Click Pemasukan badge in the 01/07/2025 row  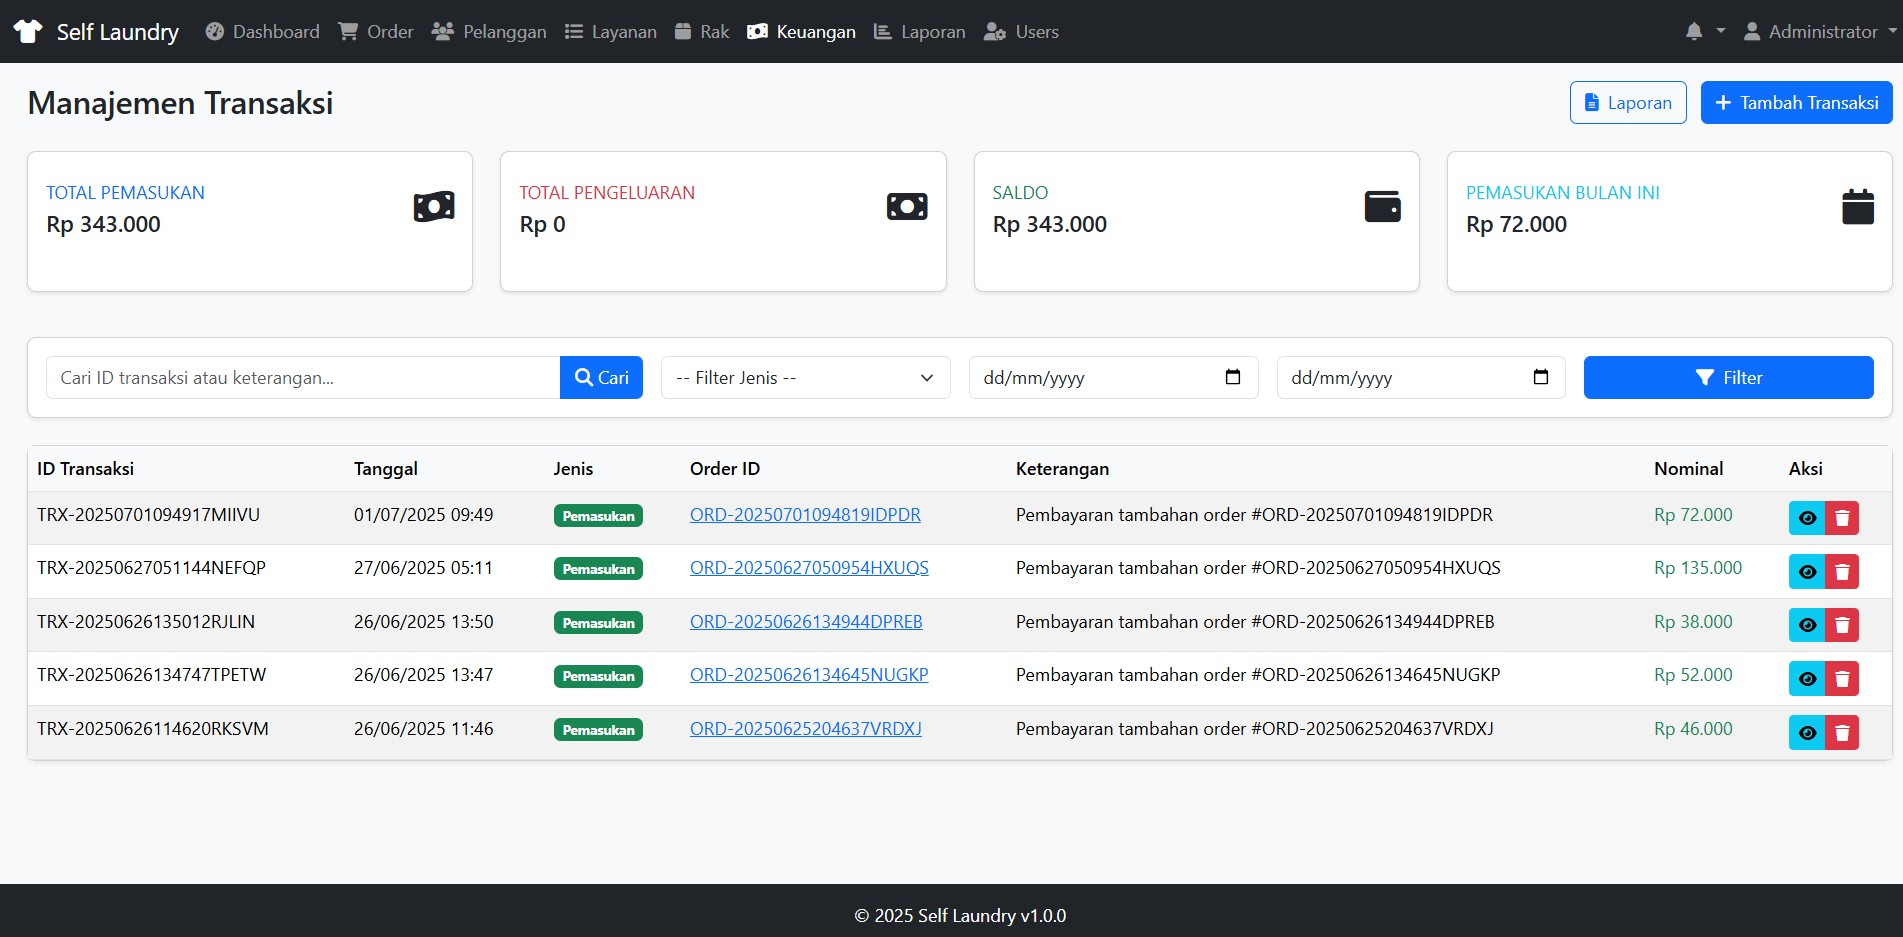point(598,516)
